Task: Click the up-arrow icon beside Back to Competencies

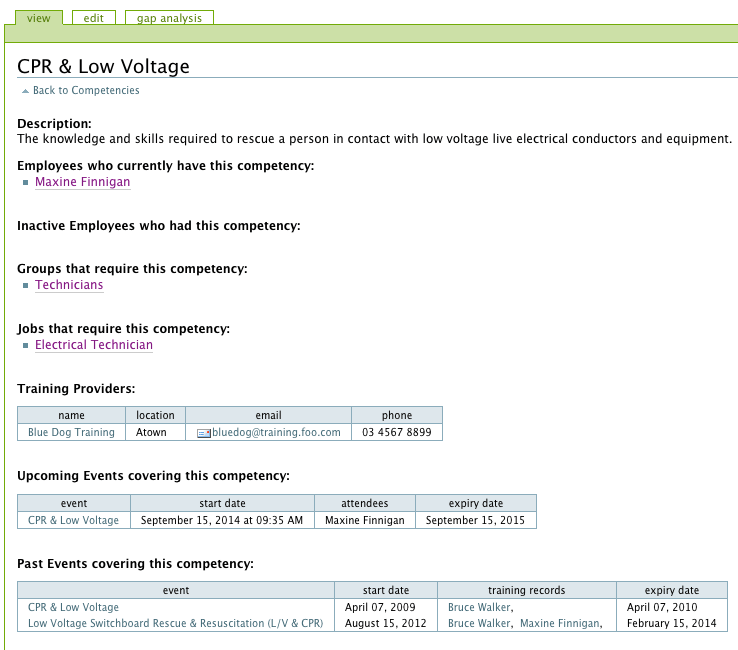Action: (x=25, y=91)
